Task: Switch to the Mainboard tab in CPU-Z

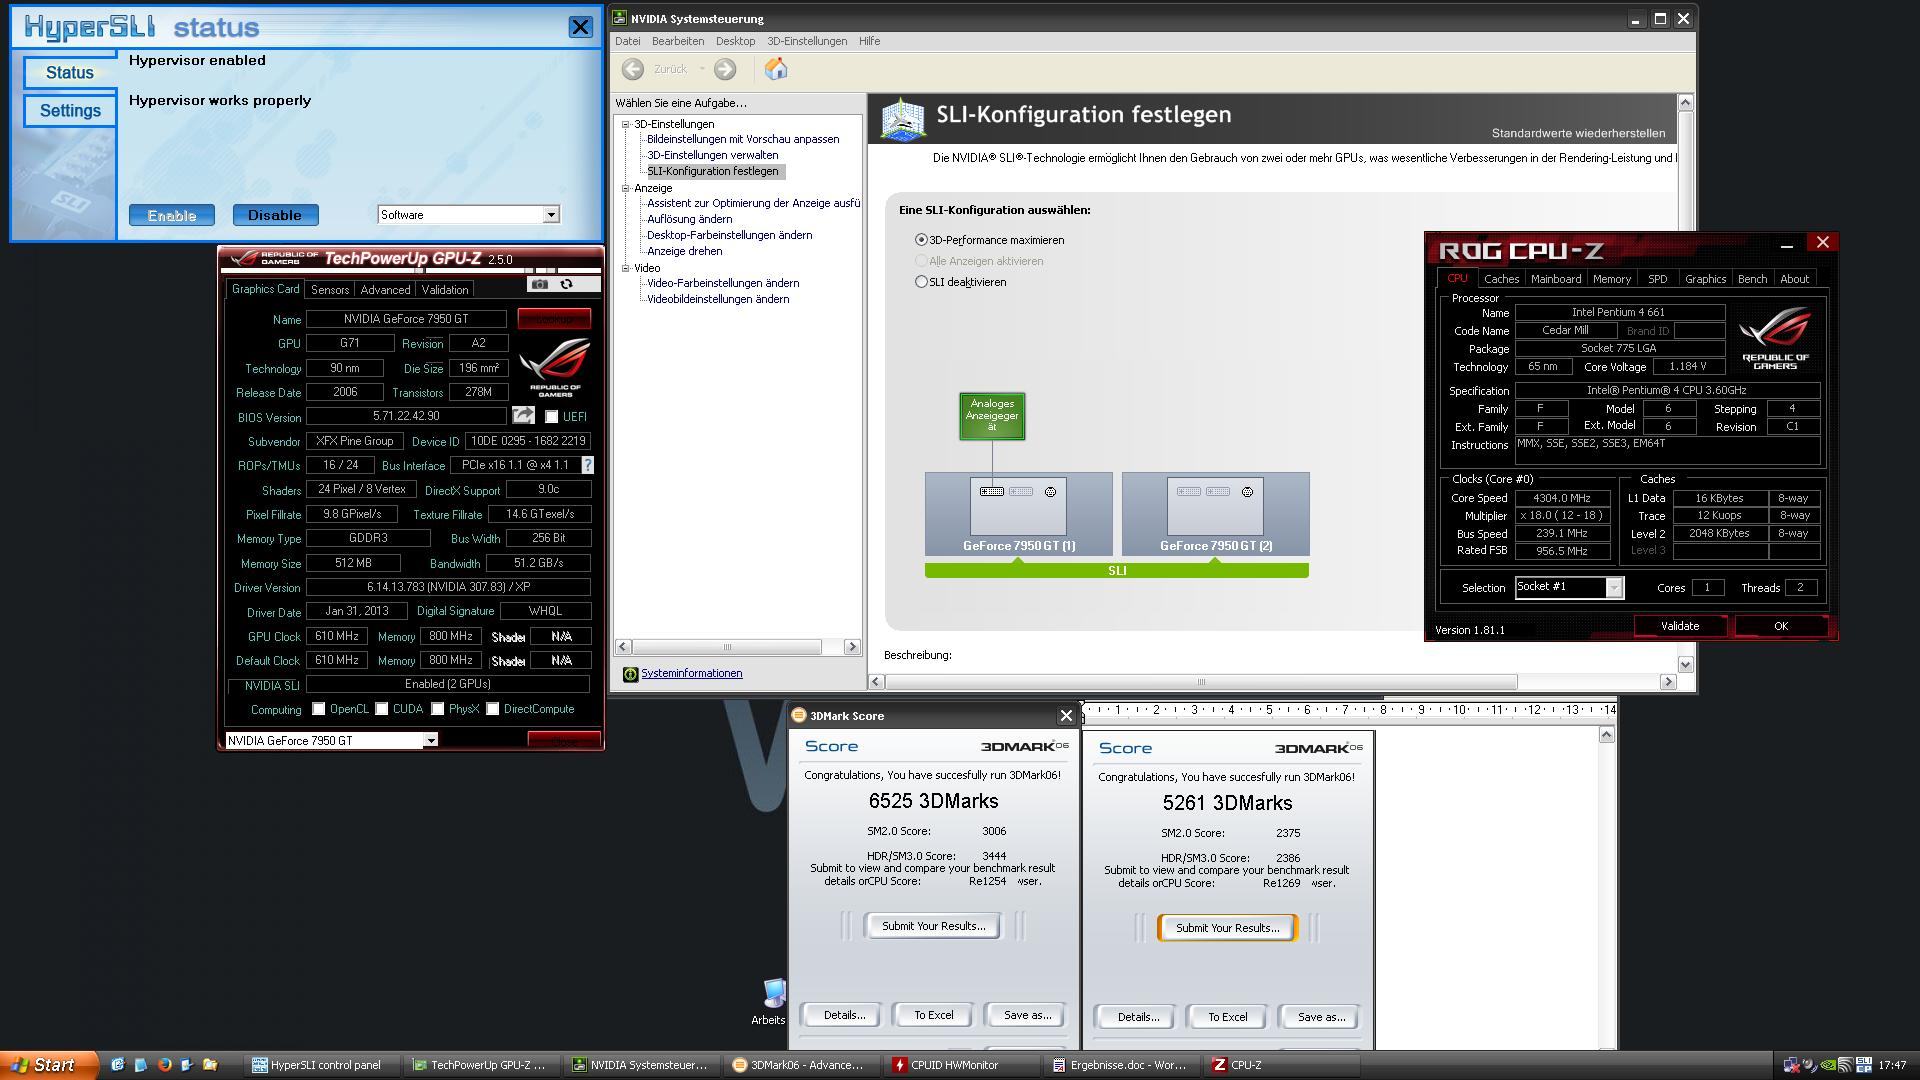Action: tap(1556, 279)
